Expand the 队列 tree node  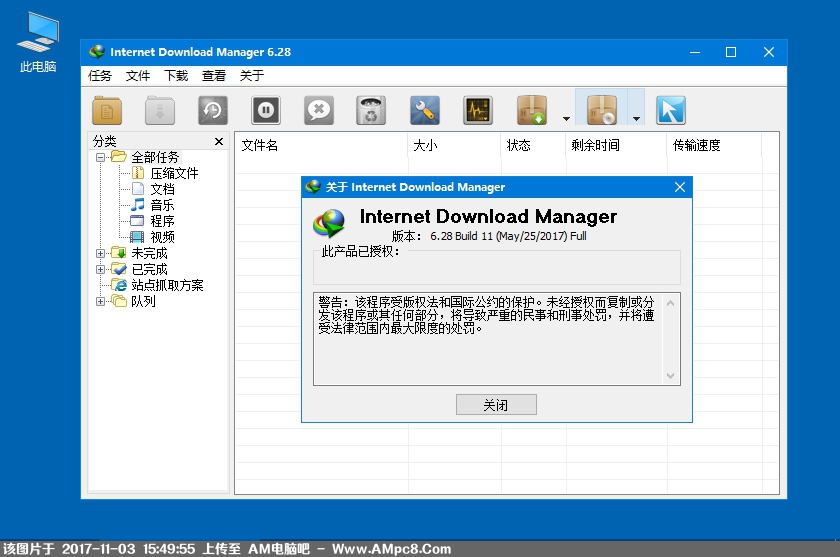(x=100, y=302)
